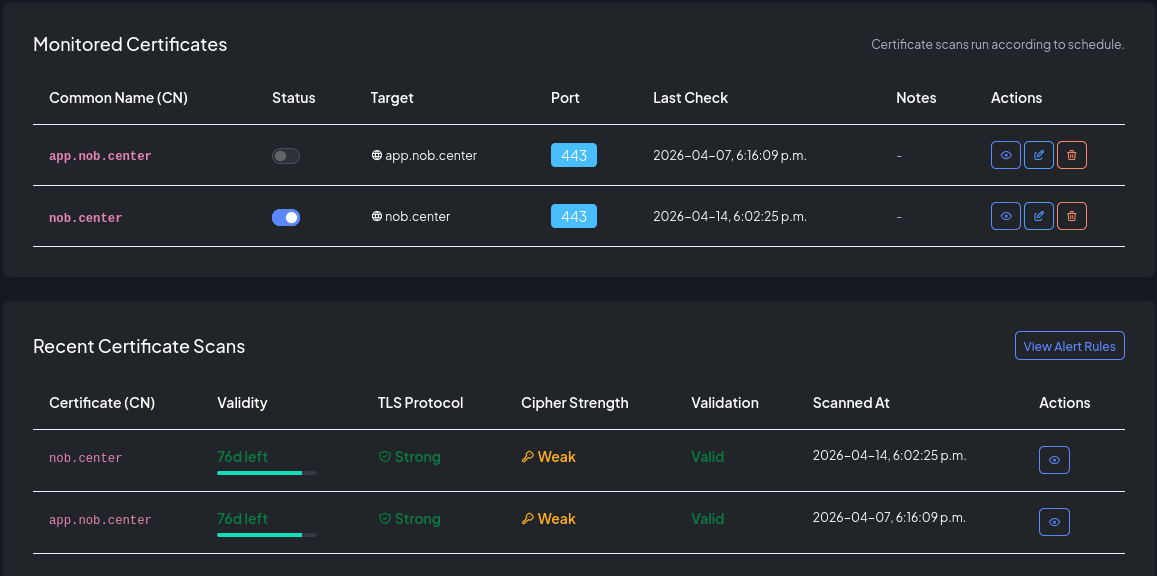Click app.nob.center certificate name in recent scans

(x=100, y=520)
